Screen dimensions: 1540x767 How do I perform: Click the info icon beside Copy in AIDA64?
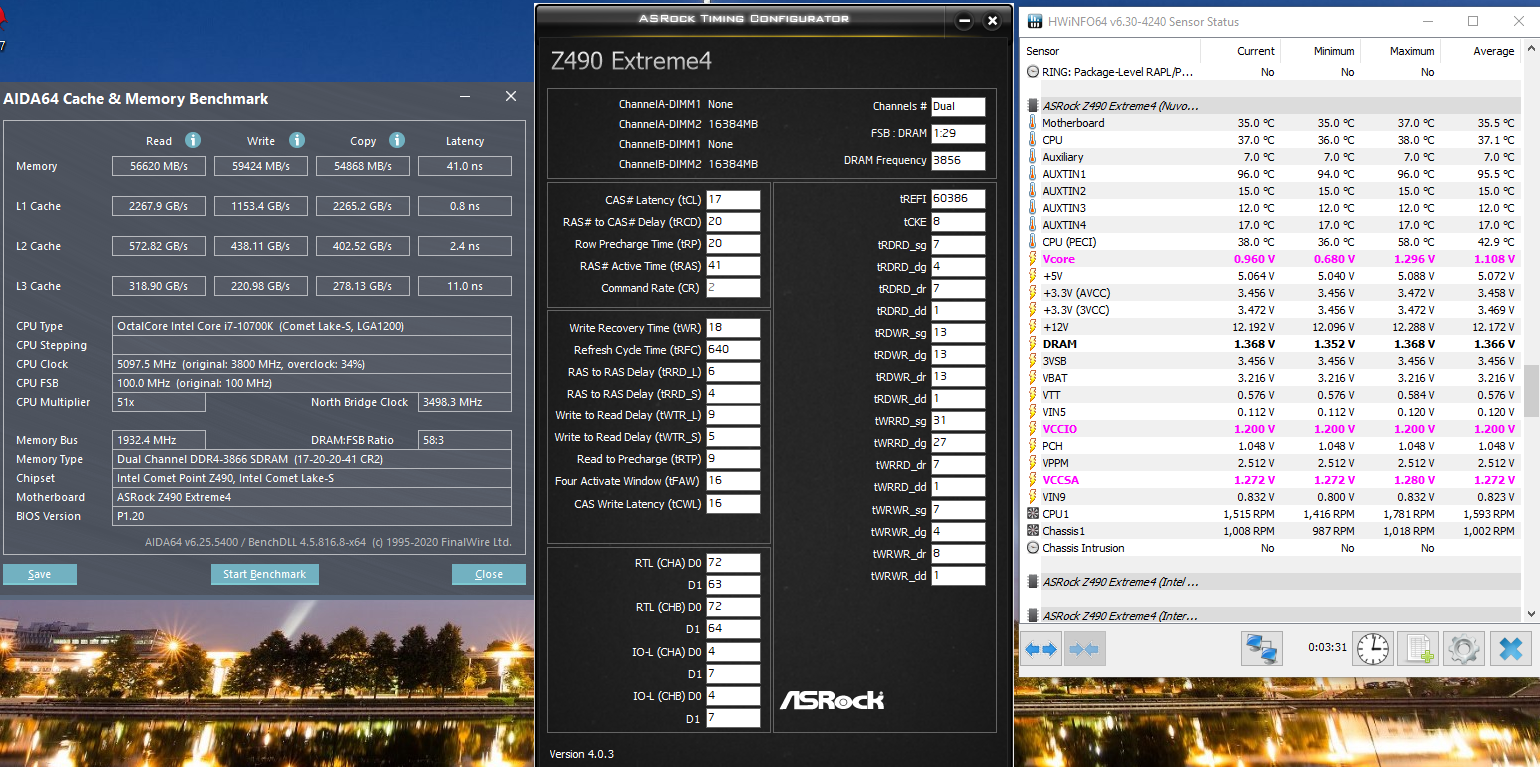pyautogui.click(x=397, y=141)
